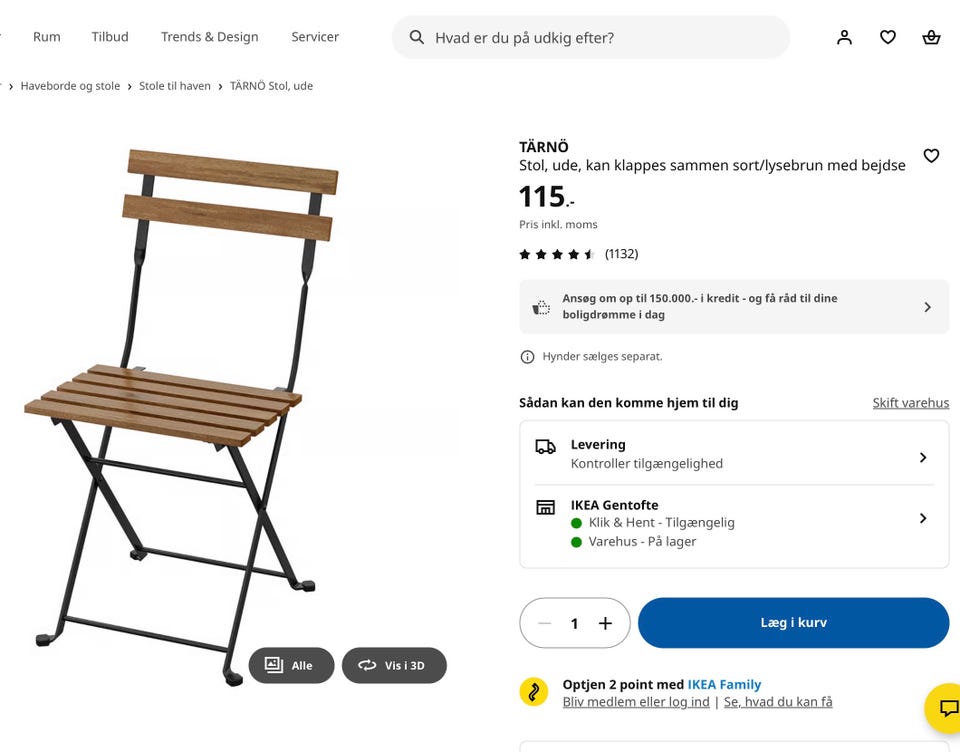Screen dimensions: 960x752
Task: Click the Skift varehus link
Action: [x=910, y=403]
